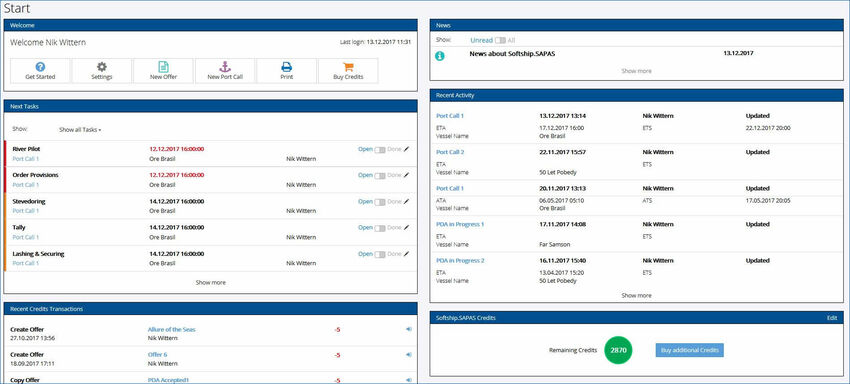
Task: Toggle Lashing & Securing task to Done
Action: click(x=380, y=254)
